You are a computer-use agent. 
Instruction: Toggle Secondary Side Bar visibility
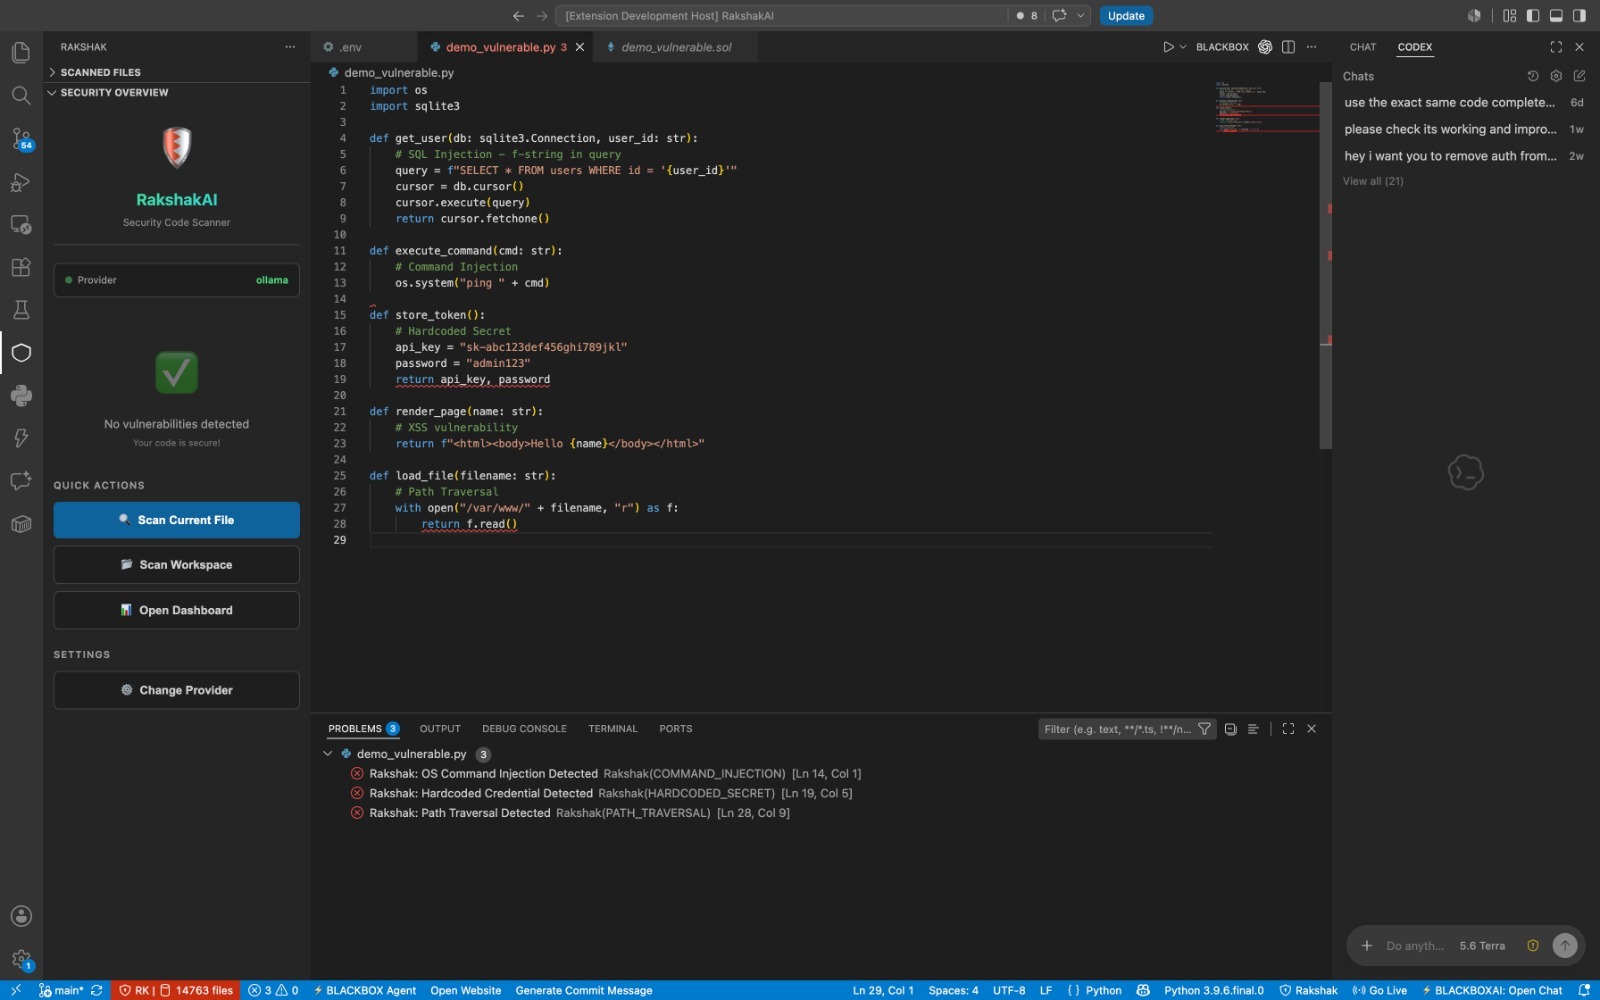[1579, 16]
